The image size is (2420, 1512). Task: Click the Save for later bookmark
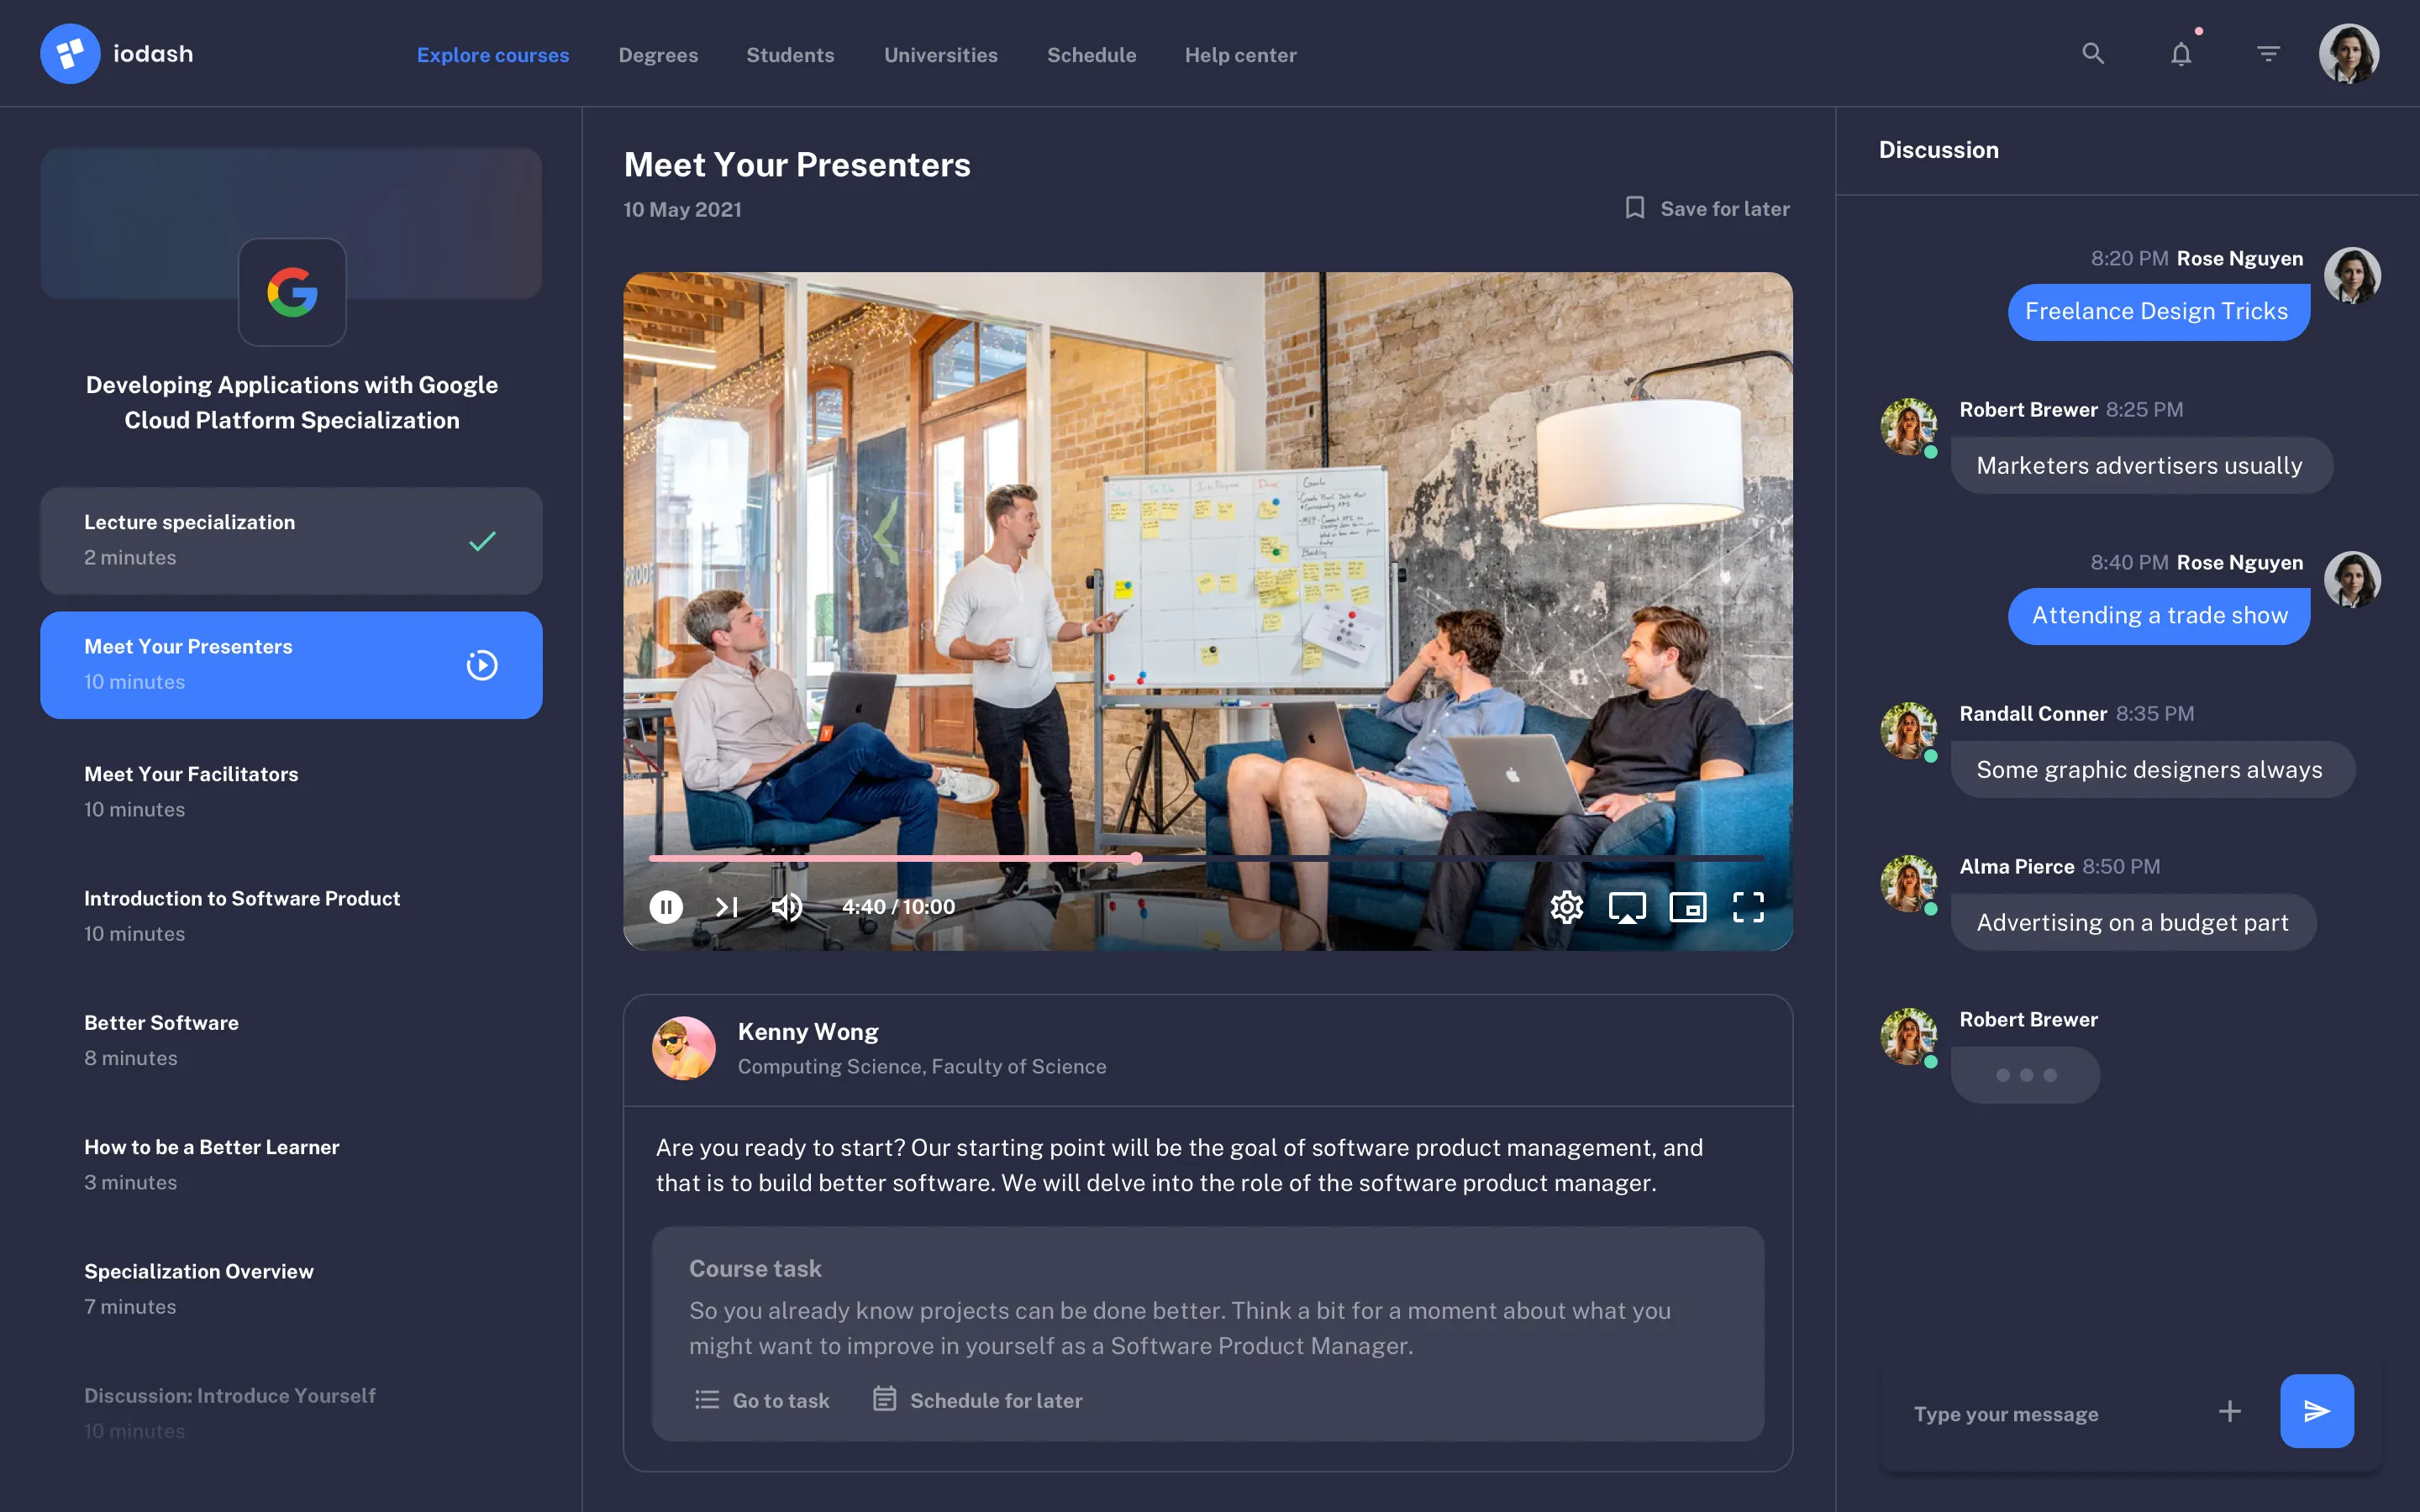pyautogui.click(x=1706, y=208)
